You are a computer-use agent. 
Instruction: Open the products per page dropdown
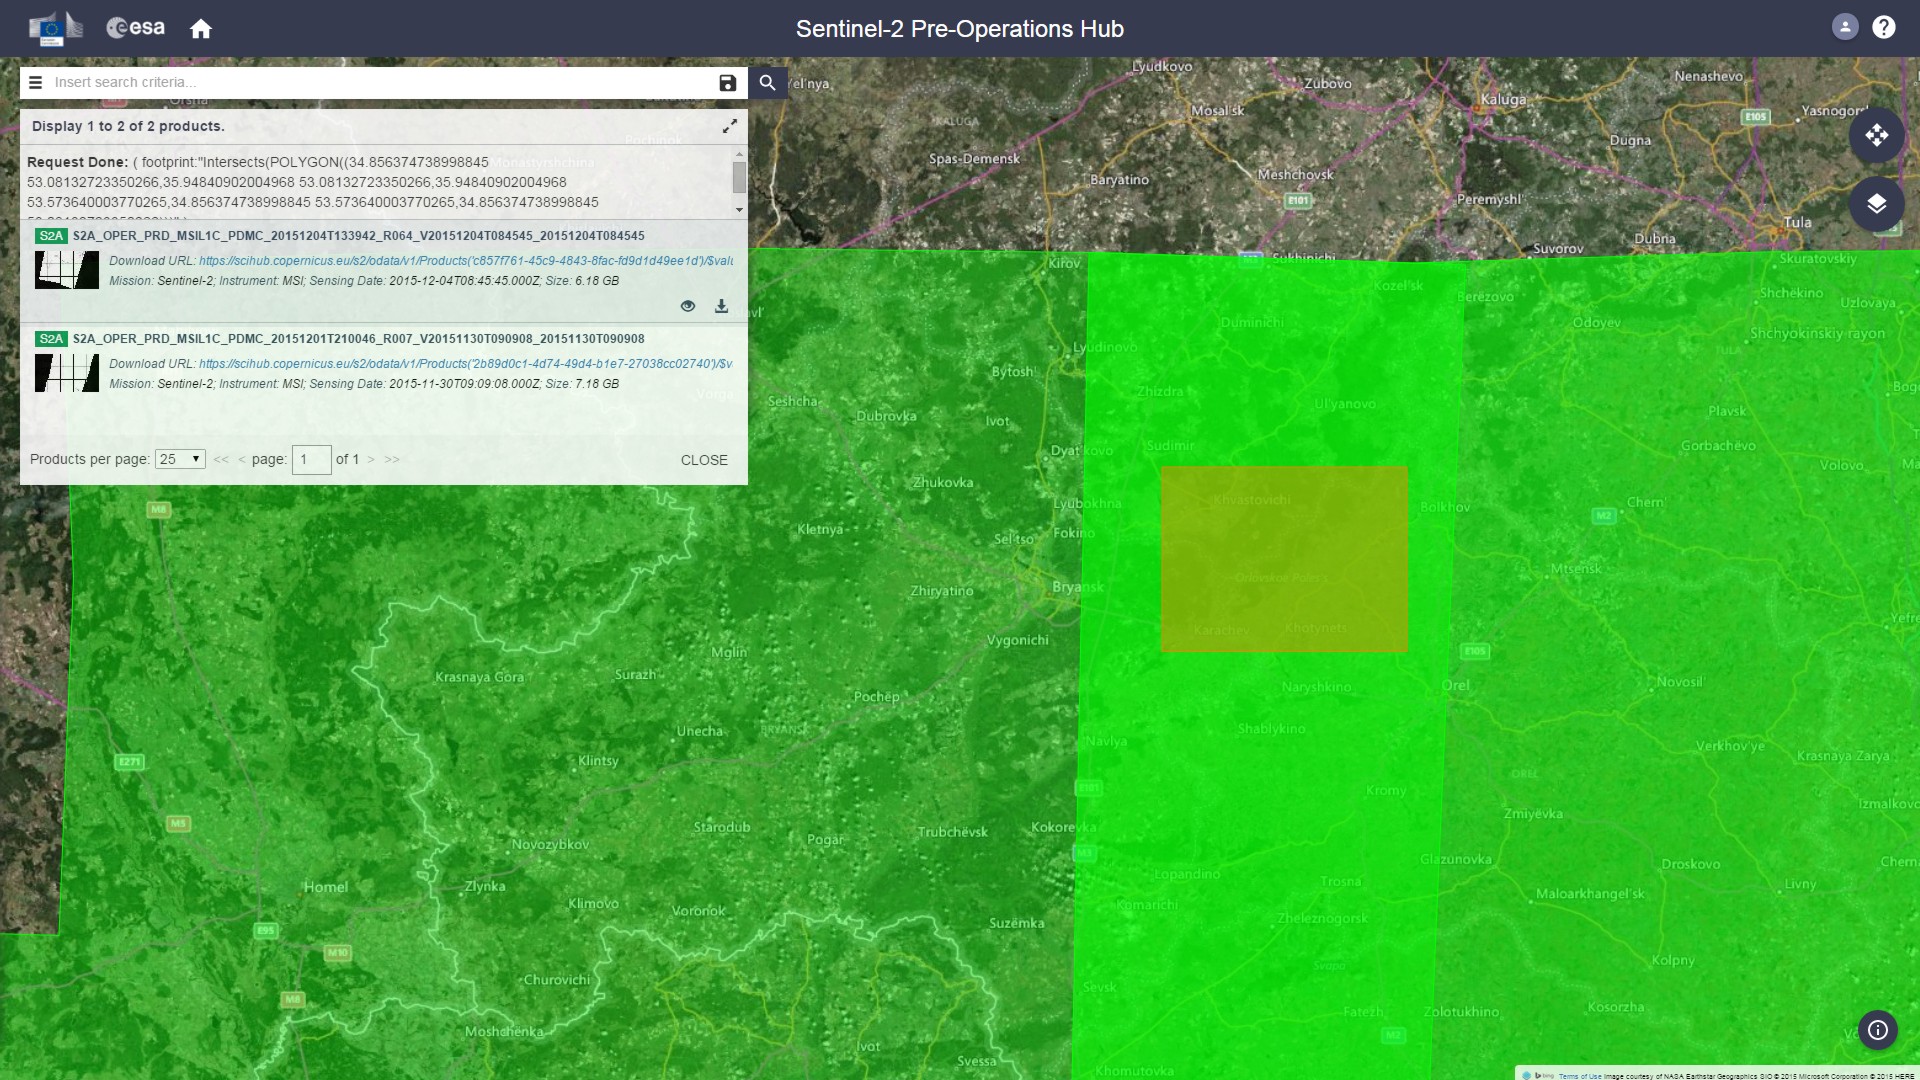180,459
